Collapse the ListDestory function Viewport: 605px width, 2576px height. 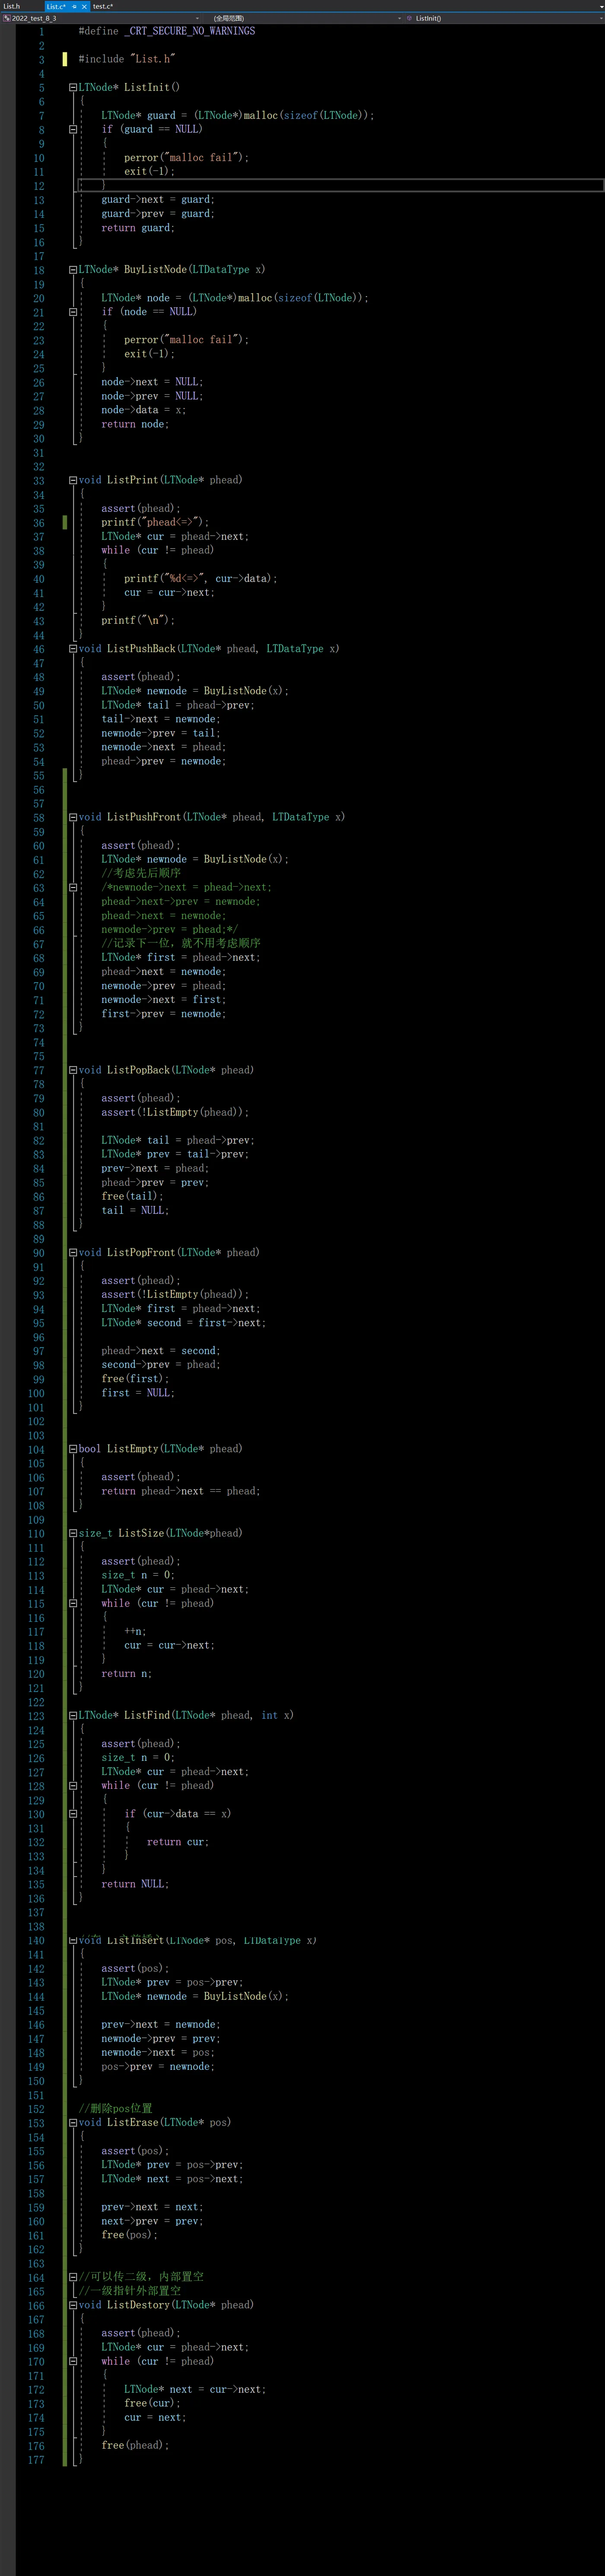[x=73, y=2305]
